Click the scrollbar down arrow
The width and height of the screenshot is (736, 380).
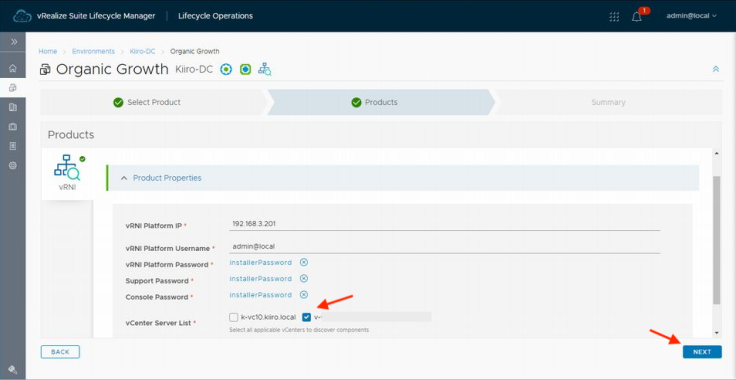tap(716, 333)
